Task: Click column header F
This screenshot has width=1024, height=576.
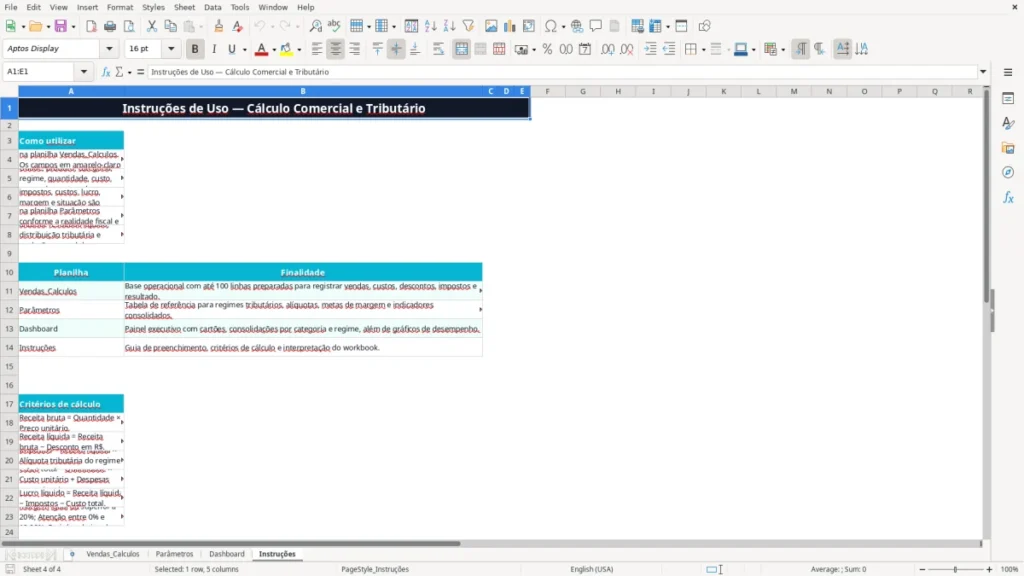Action: [547, 91]
